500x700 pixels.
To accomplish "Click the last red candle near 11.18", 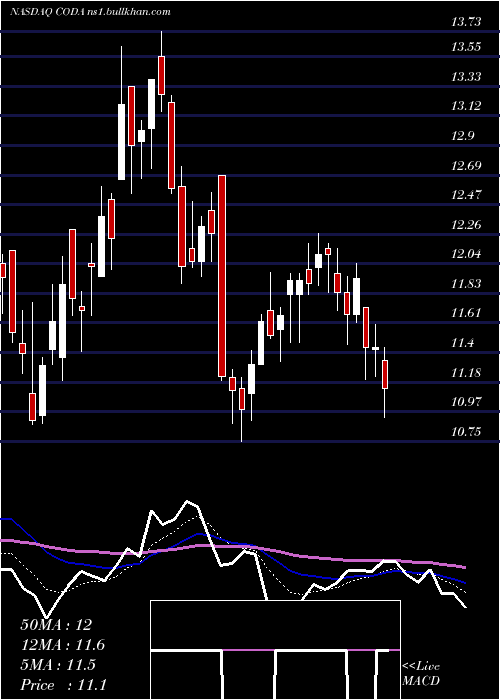I will (x=384, y=374).
